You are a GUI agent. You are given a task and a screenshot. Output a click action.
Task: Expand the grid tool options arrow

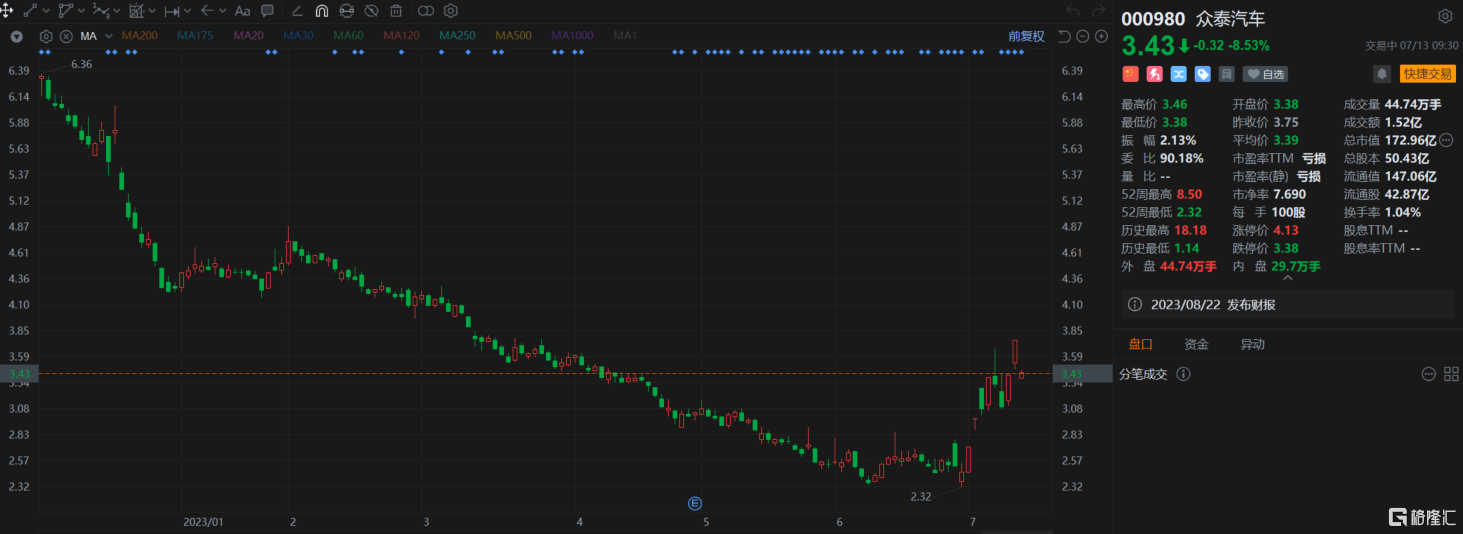pos(152,11)
